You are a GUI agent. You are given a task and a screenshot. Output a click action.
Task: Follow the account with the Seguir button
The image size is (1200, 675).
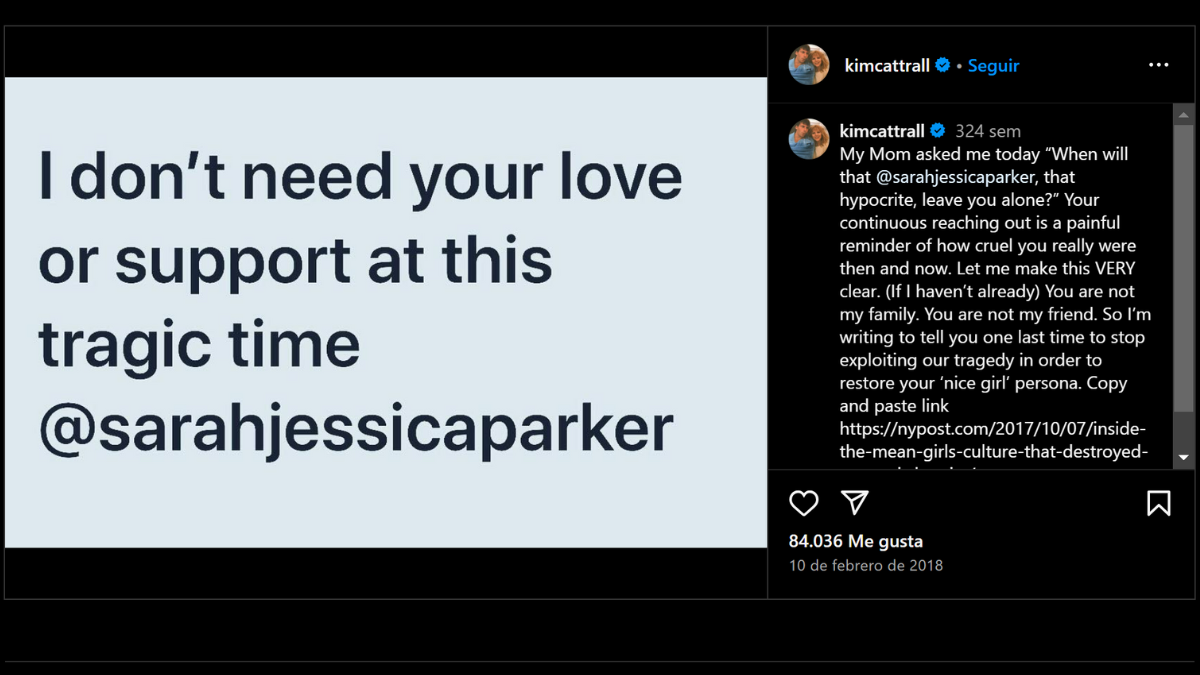click(x=993, y=65)
